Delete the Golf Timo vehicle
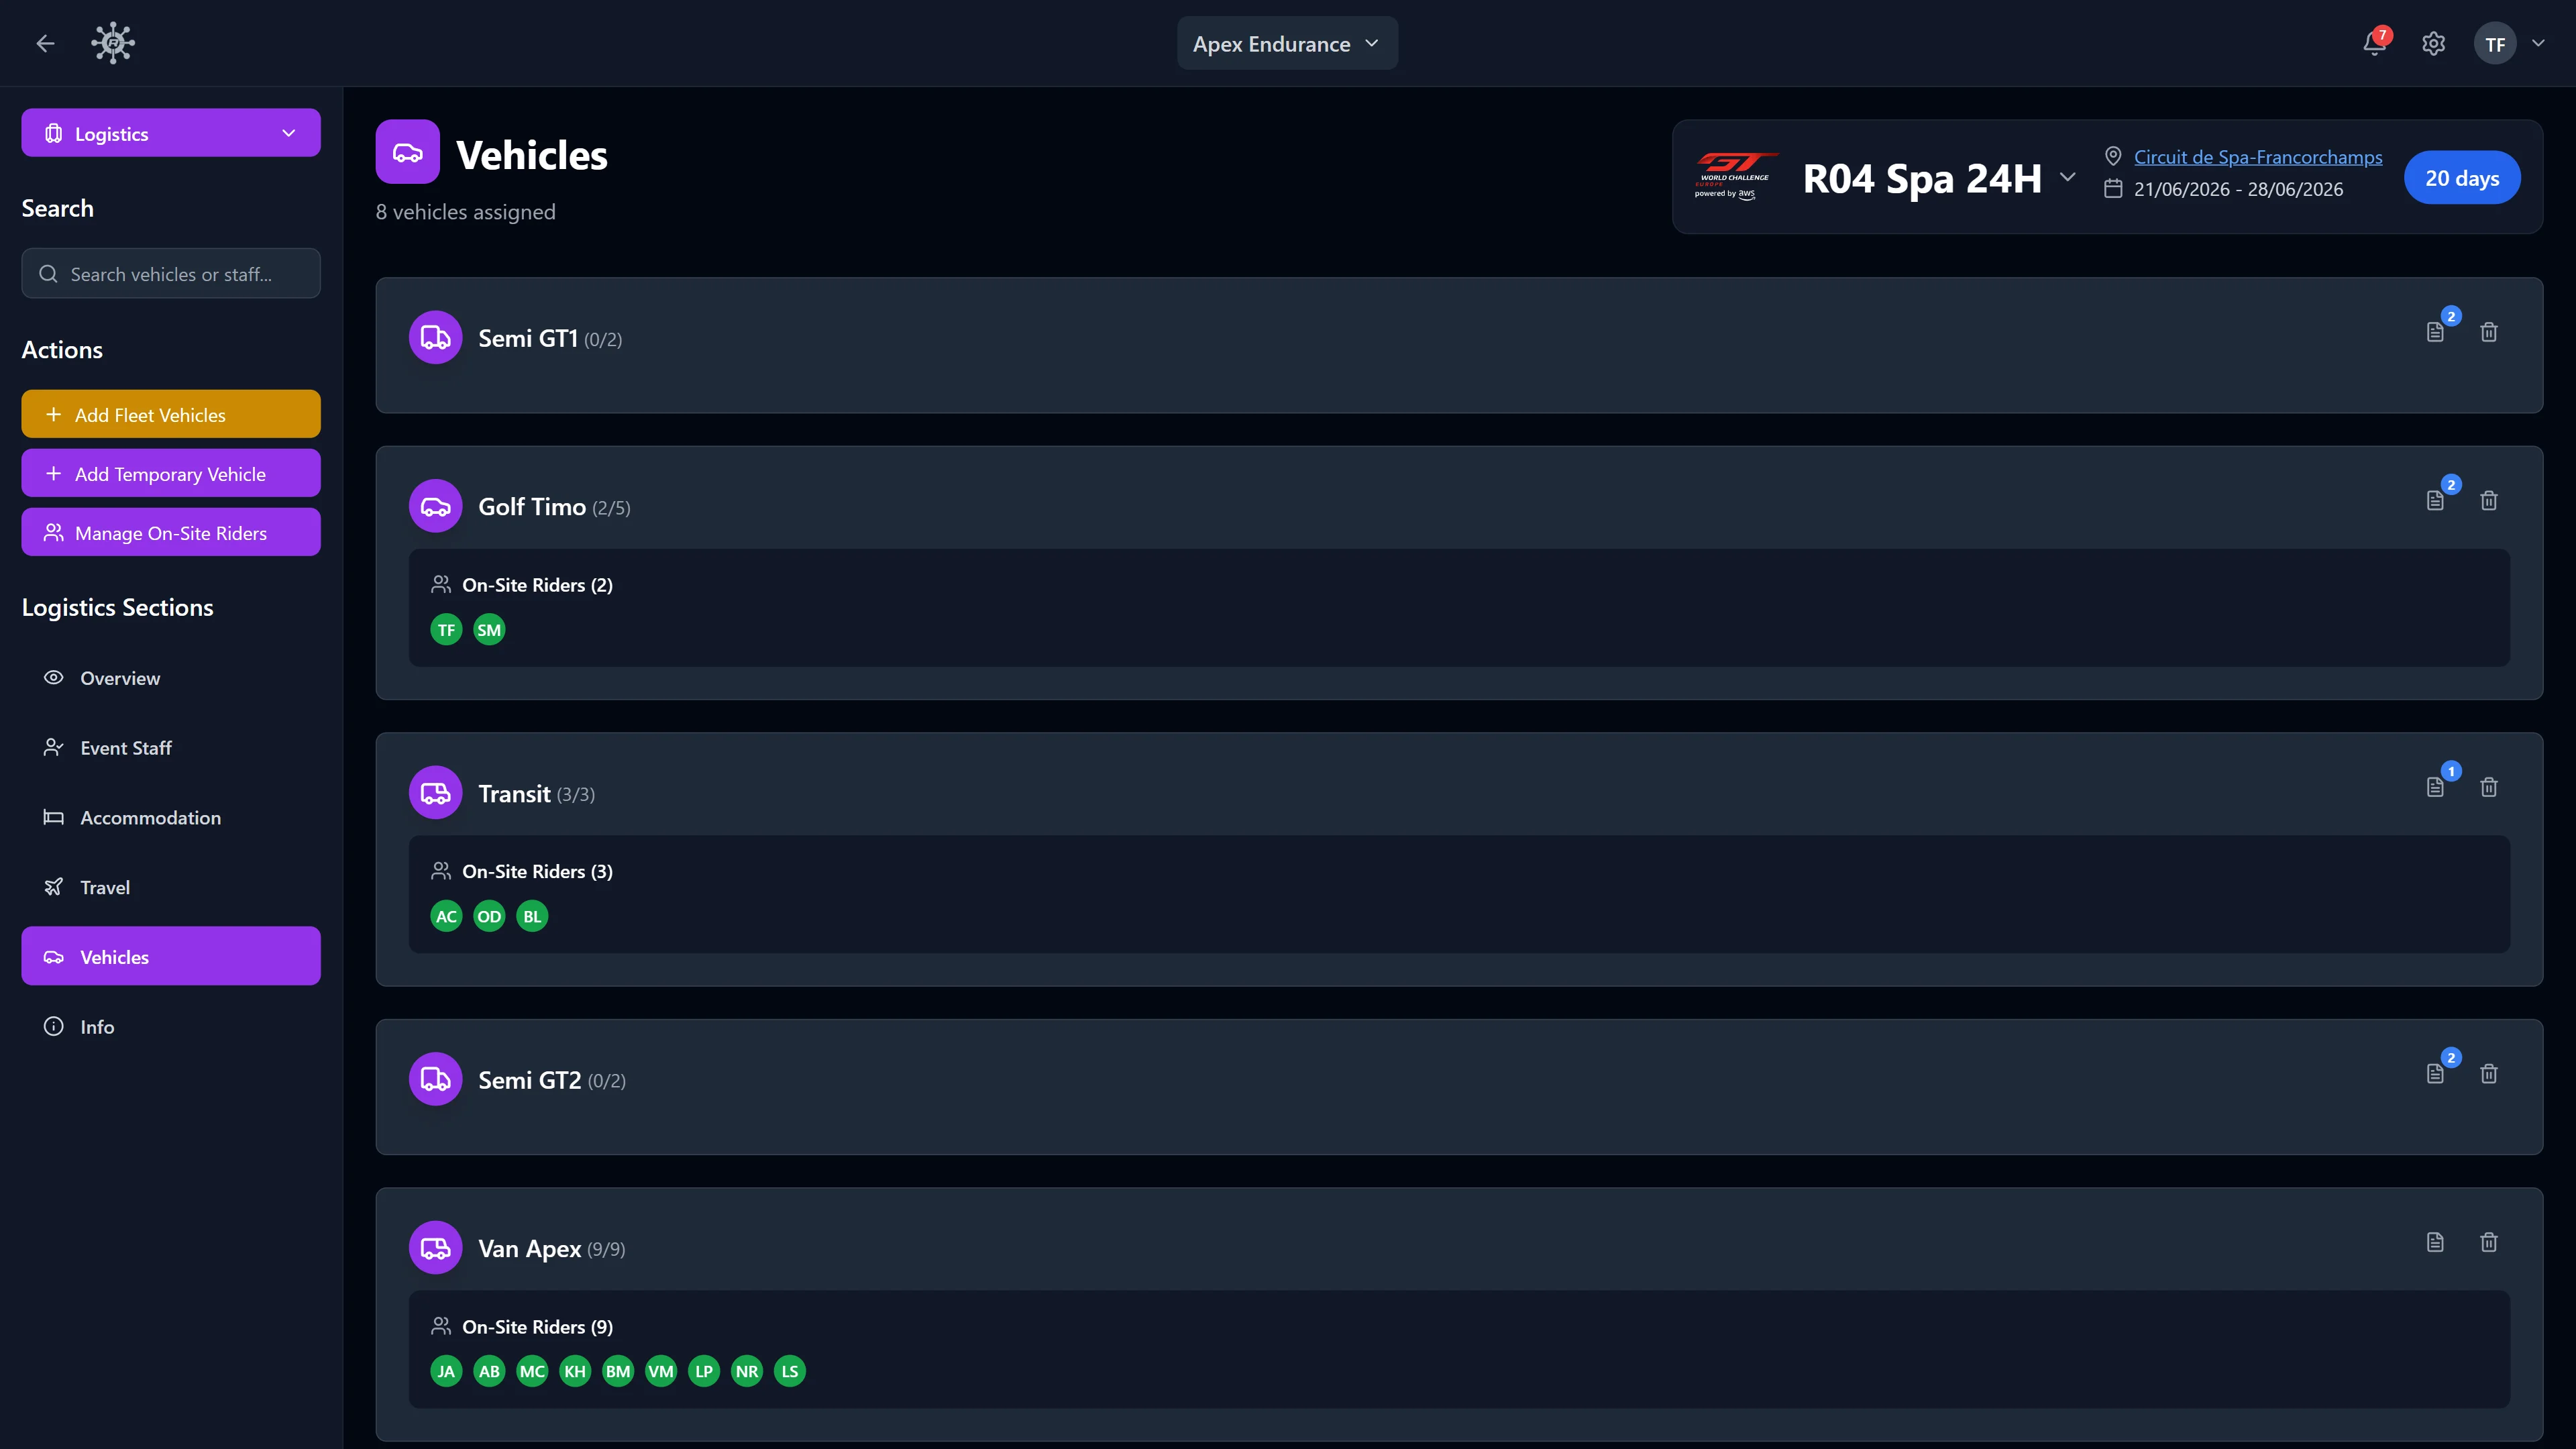2576x1449 pixels. [2489, 500]
